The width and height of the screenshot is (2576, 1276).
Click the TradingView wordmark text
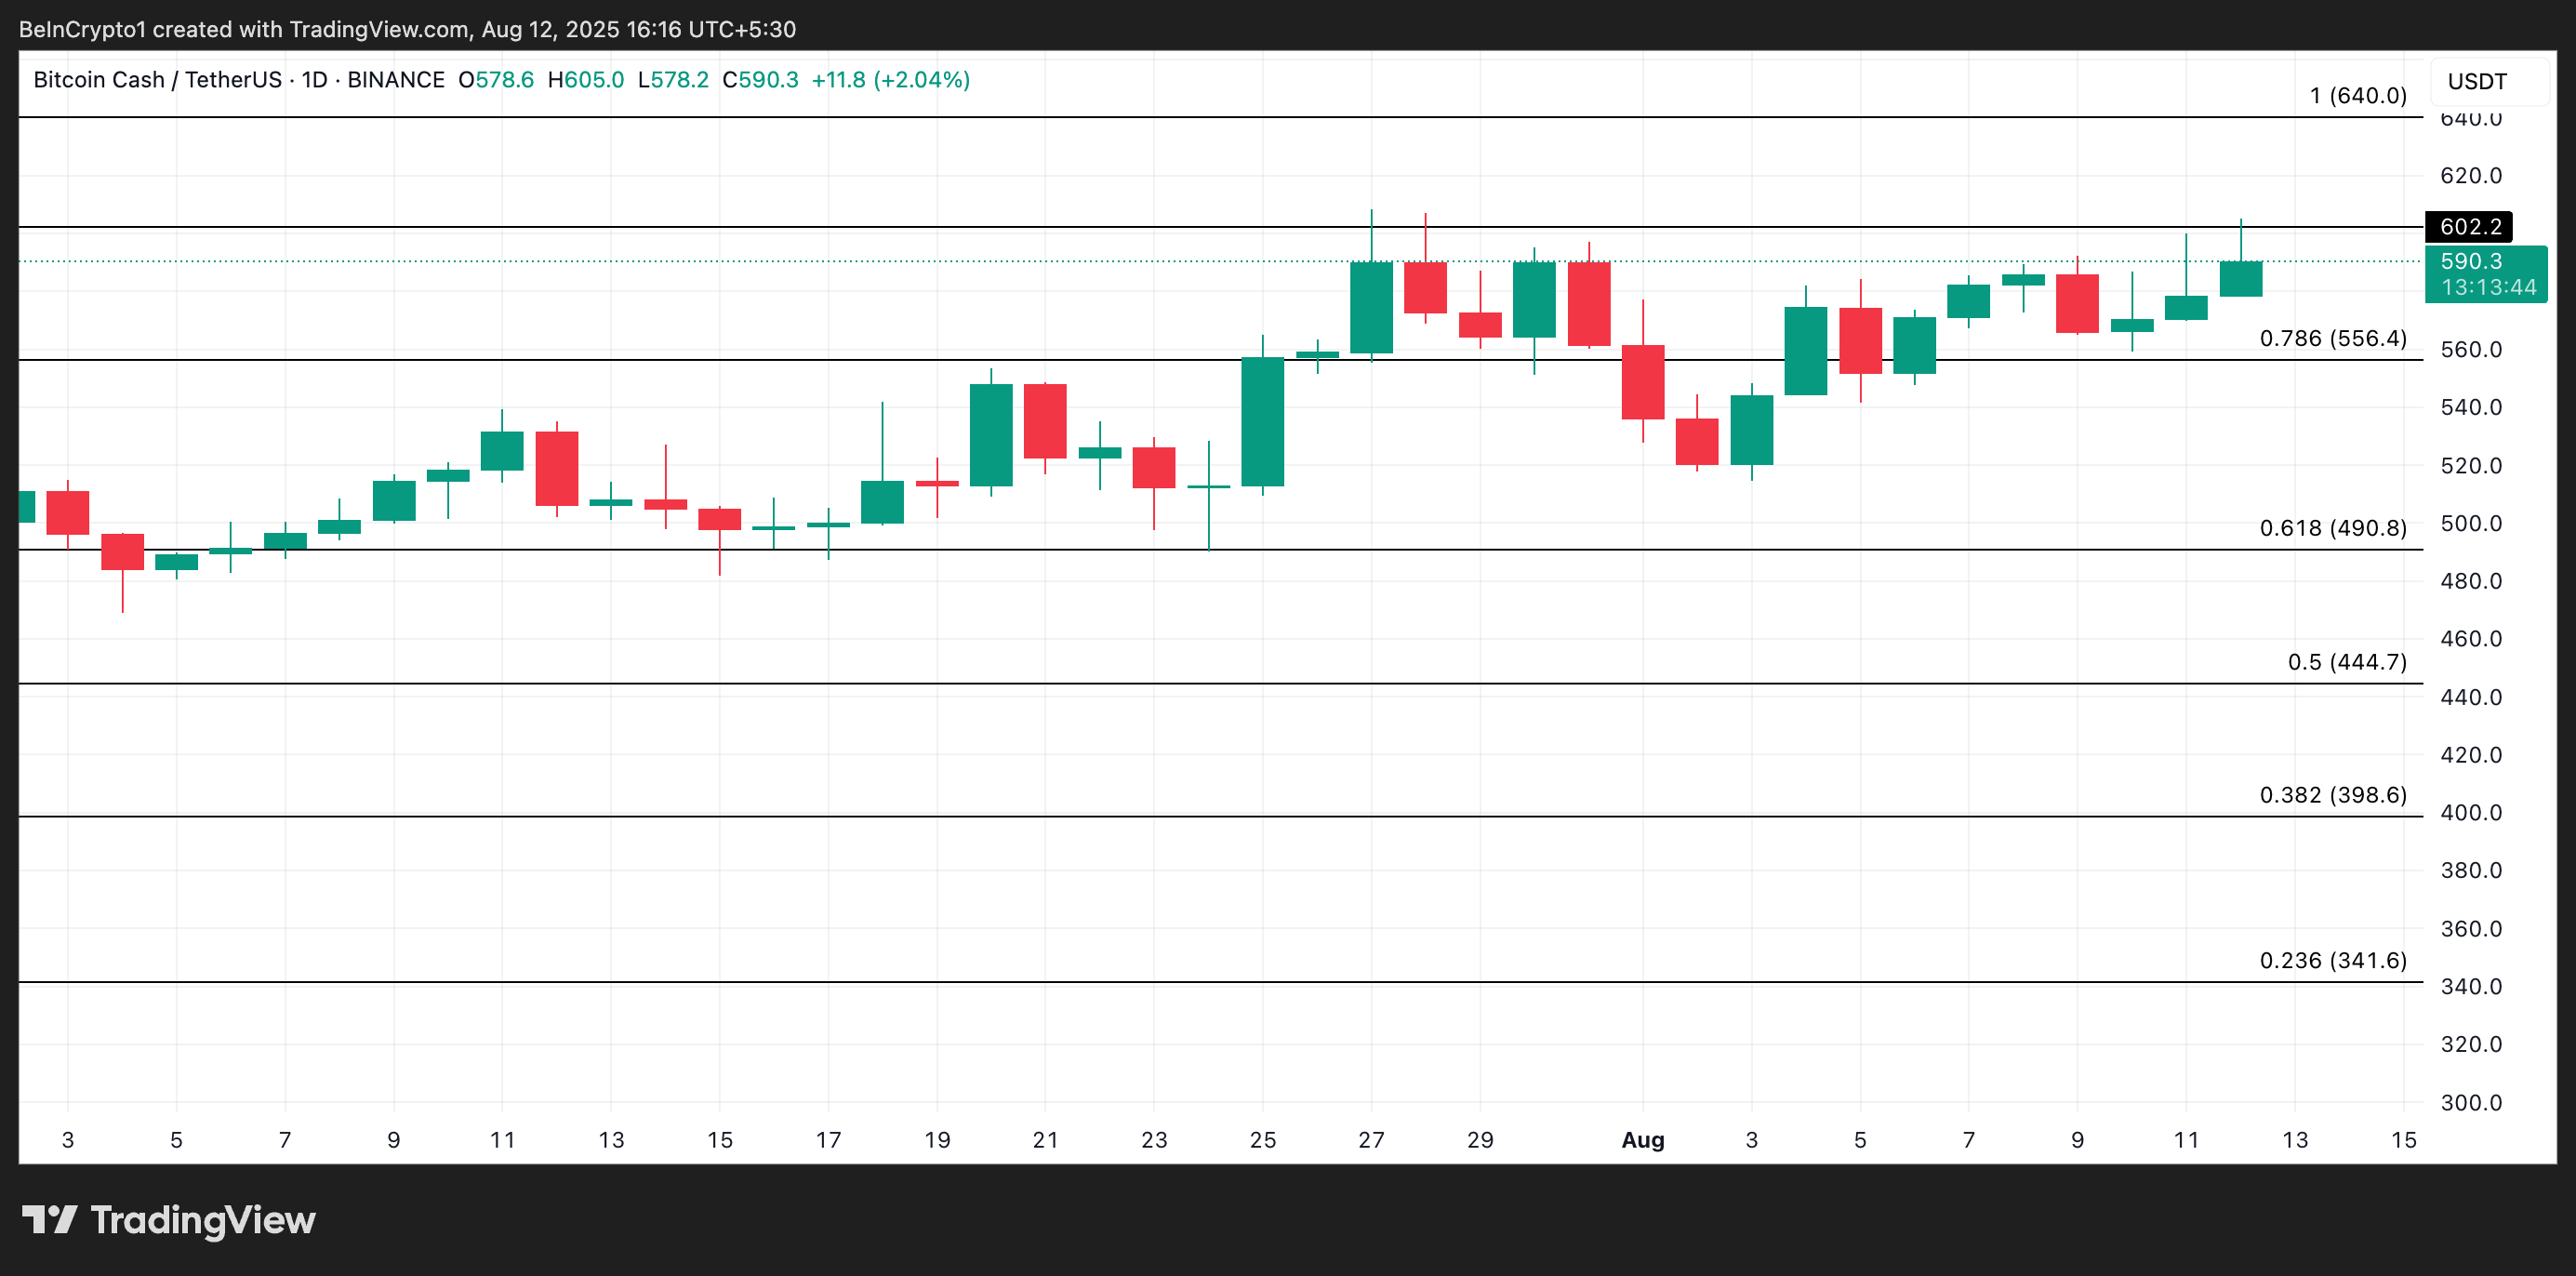203,1220
